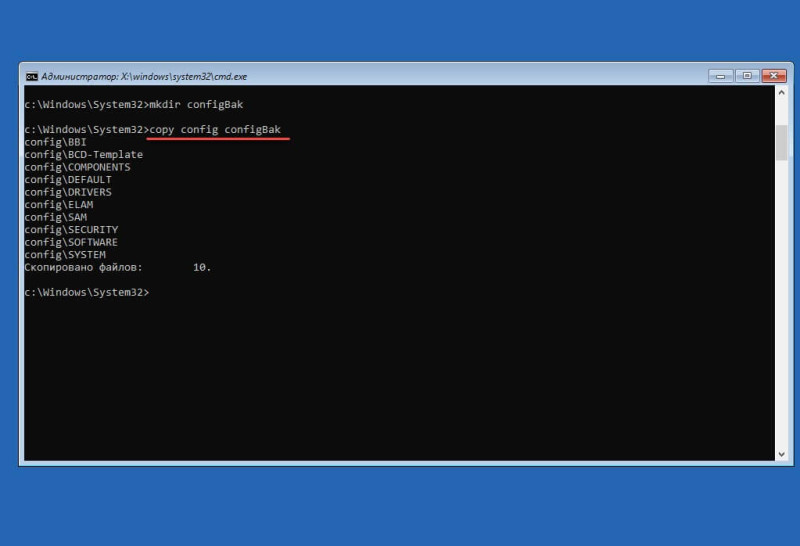The height and width of the screenshot is (546, 800).
Task: Click the last empty c:\Windows\System32> prompt
Action: coord(87,292)
